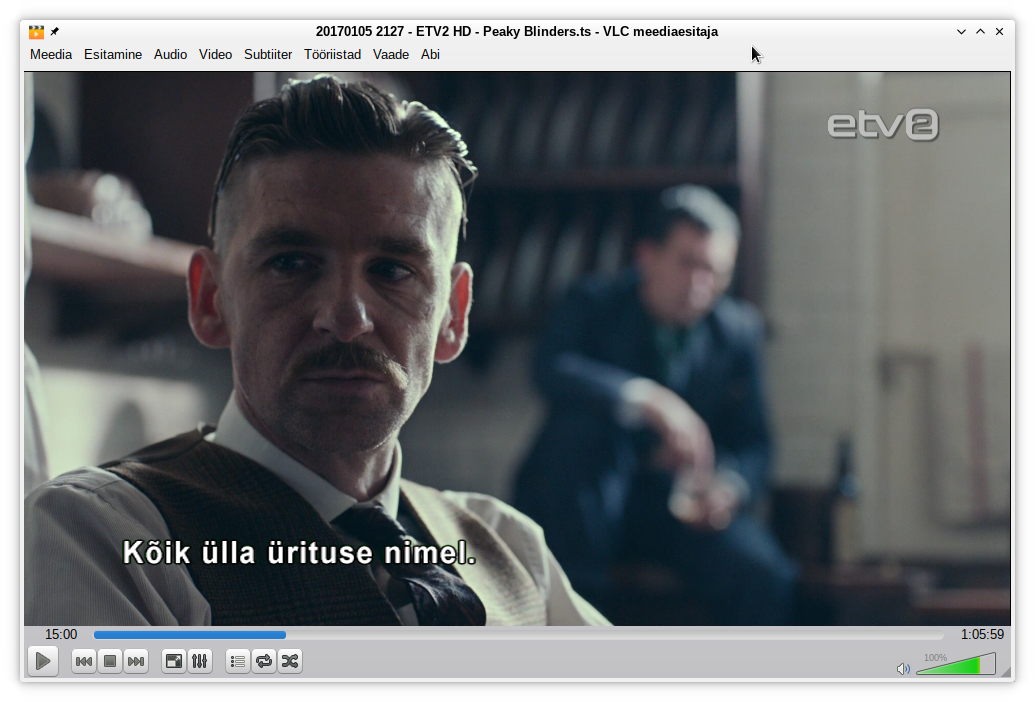Click the playback seek bar
The width and height of the screenshot is (1035, 702).
click(x=518, y=635)
